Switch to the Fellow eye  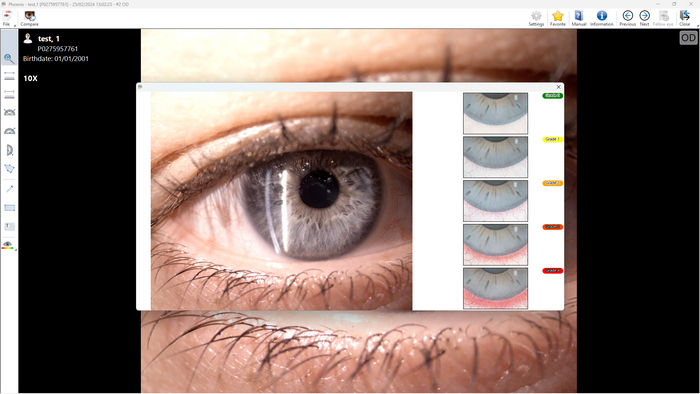point(663,18)
